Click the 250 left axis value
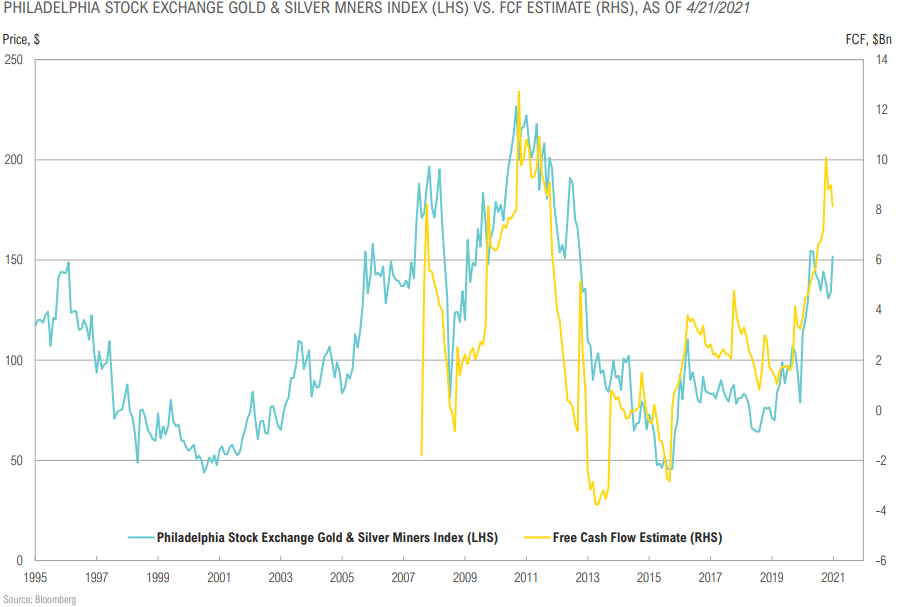The height and width of the screenshot is (607, 899). click(14, 60)
